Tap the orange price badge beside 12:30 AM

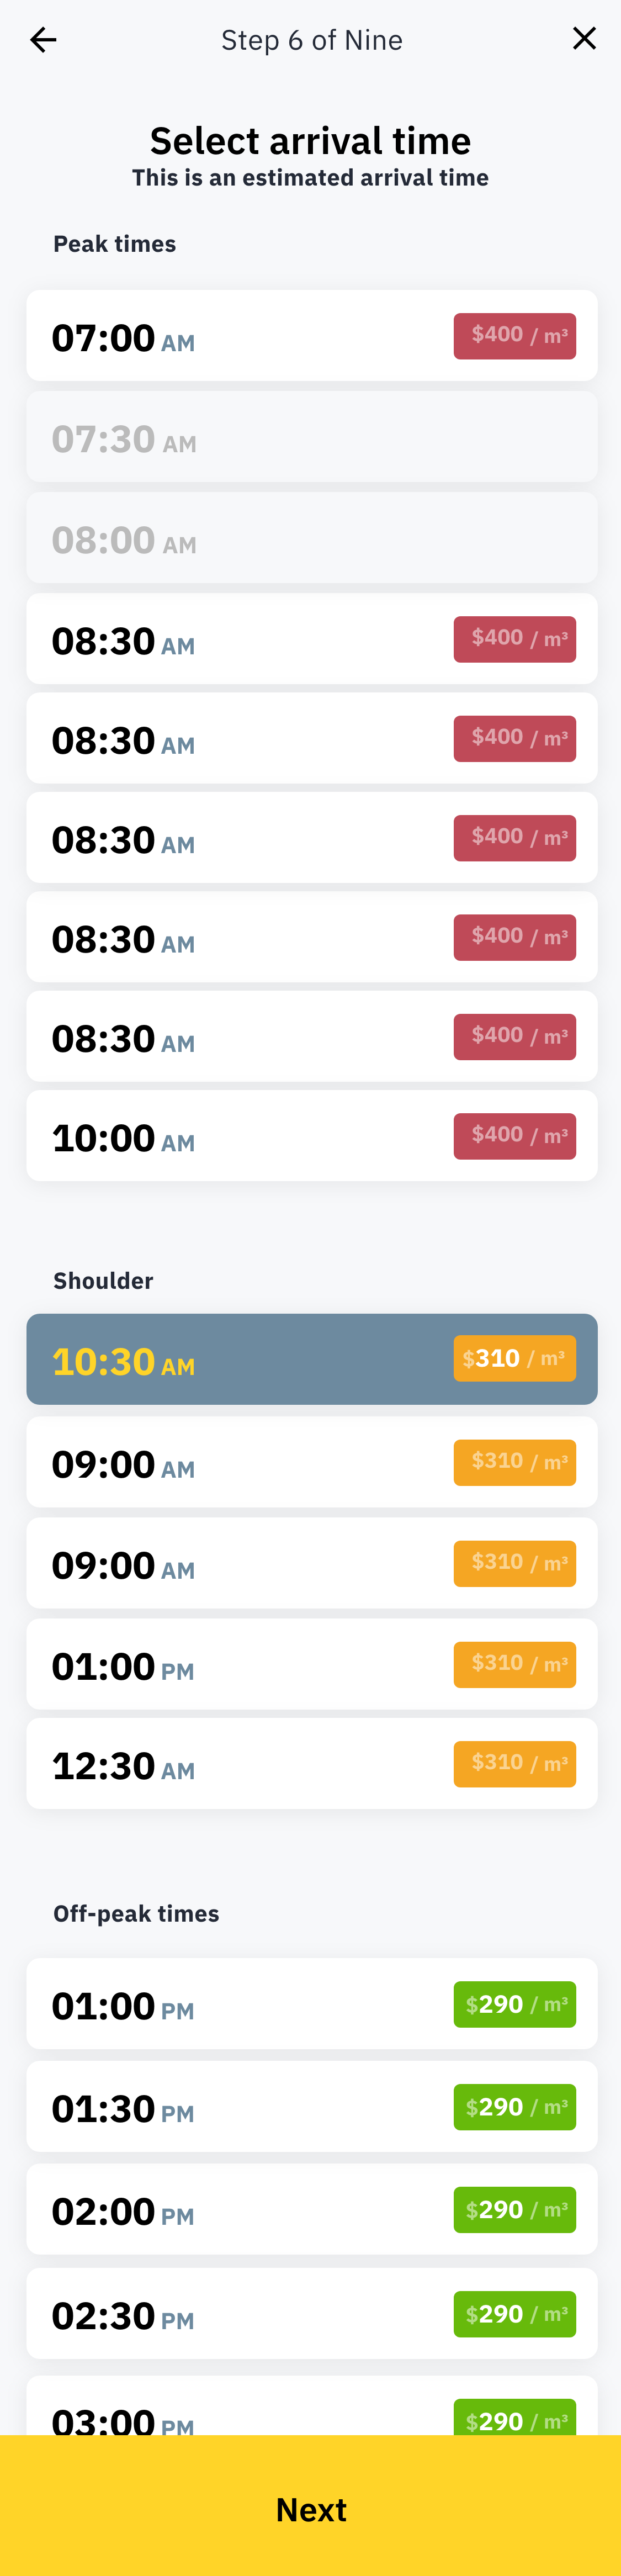[x=514, y=1764]
